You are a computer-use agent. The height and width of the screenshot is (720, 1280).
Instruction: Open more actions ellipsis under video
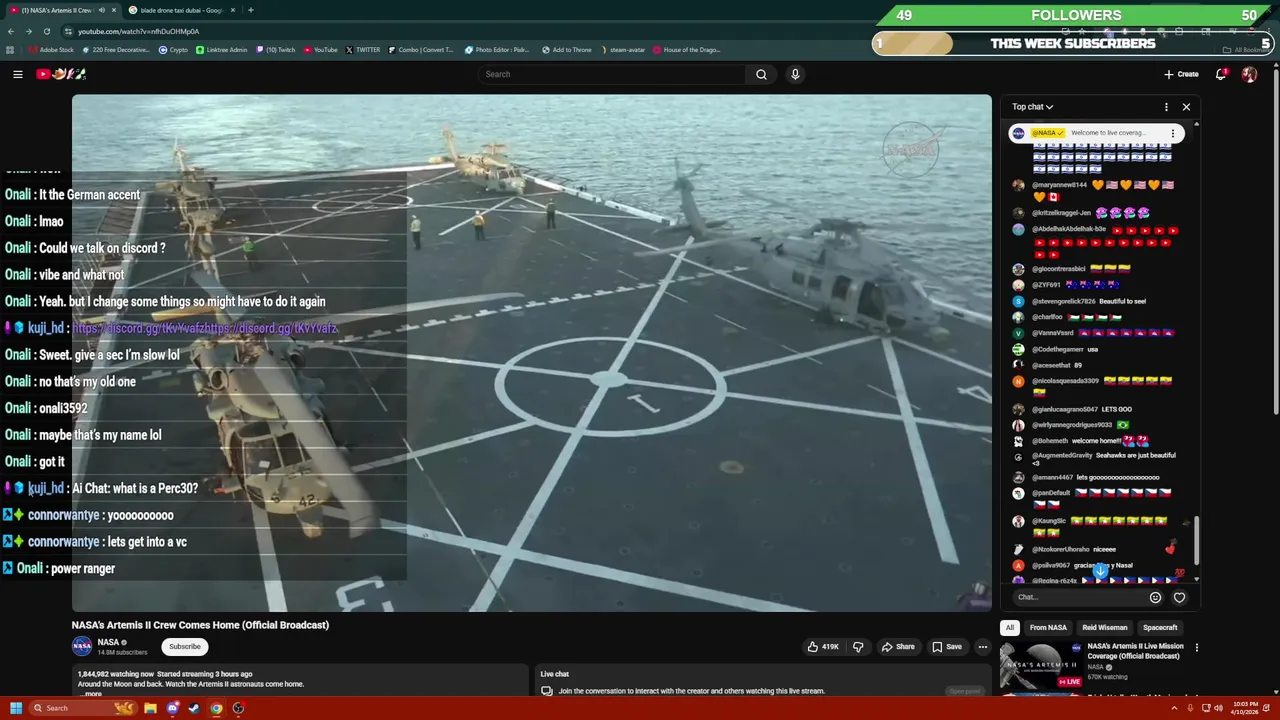click(x=982, y=647)
